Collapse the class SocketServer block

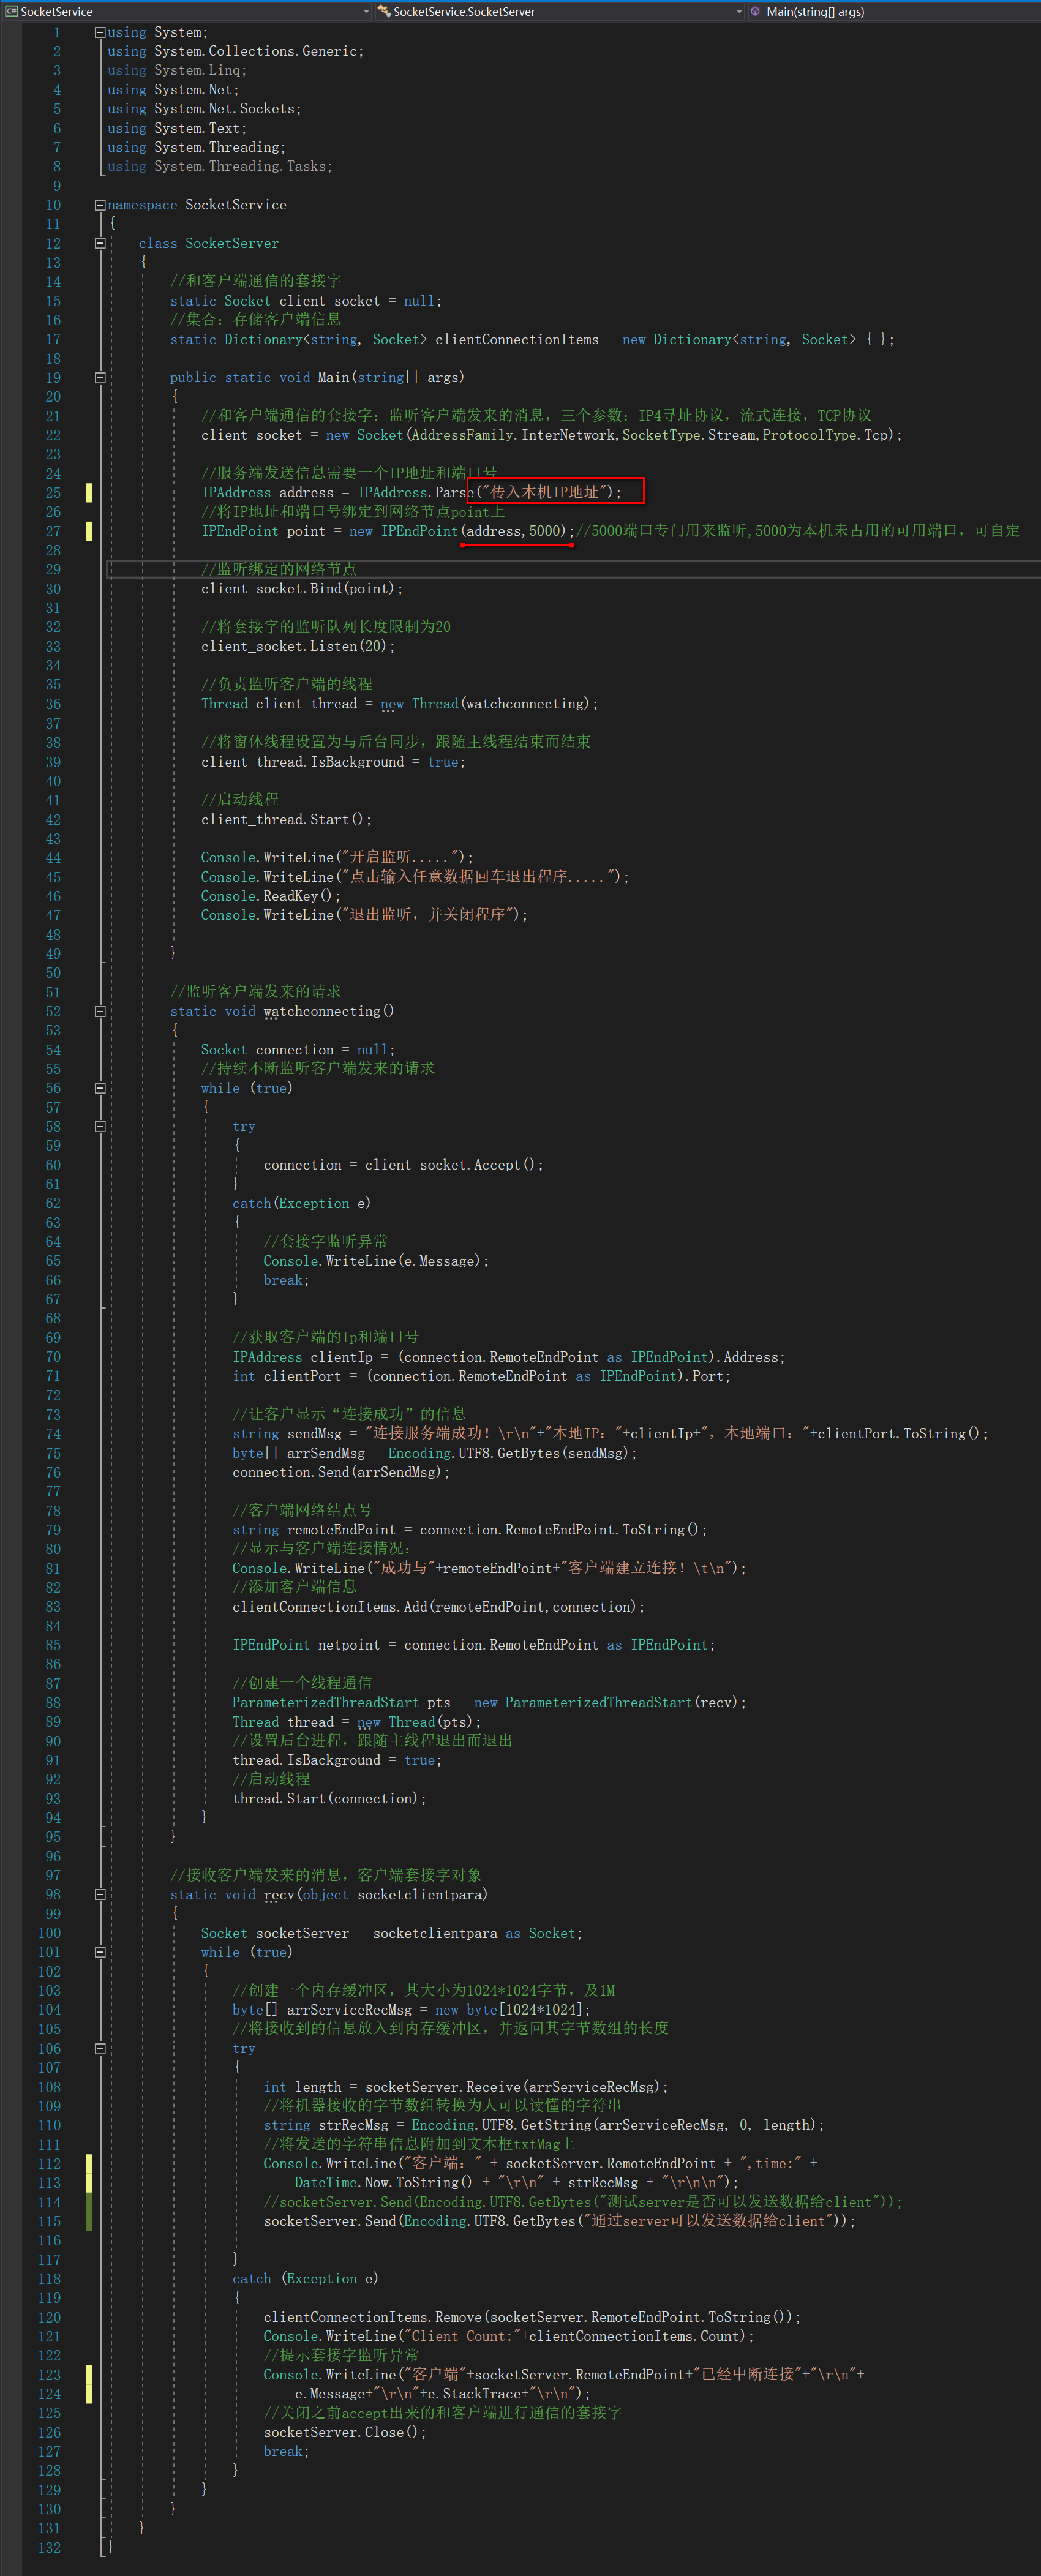coord(100,243)
